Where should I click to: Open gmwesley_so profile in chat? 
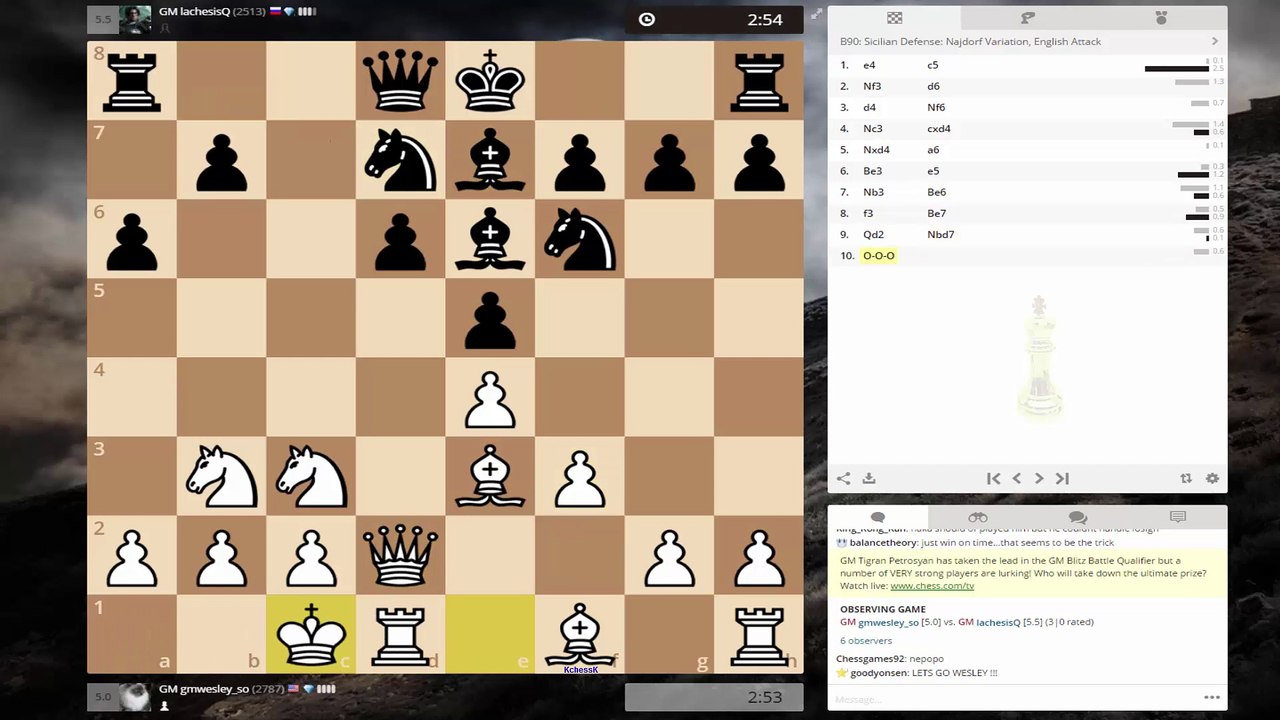(x=888, y=622)
